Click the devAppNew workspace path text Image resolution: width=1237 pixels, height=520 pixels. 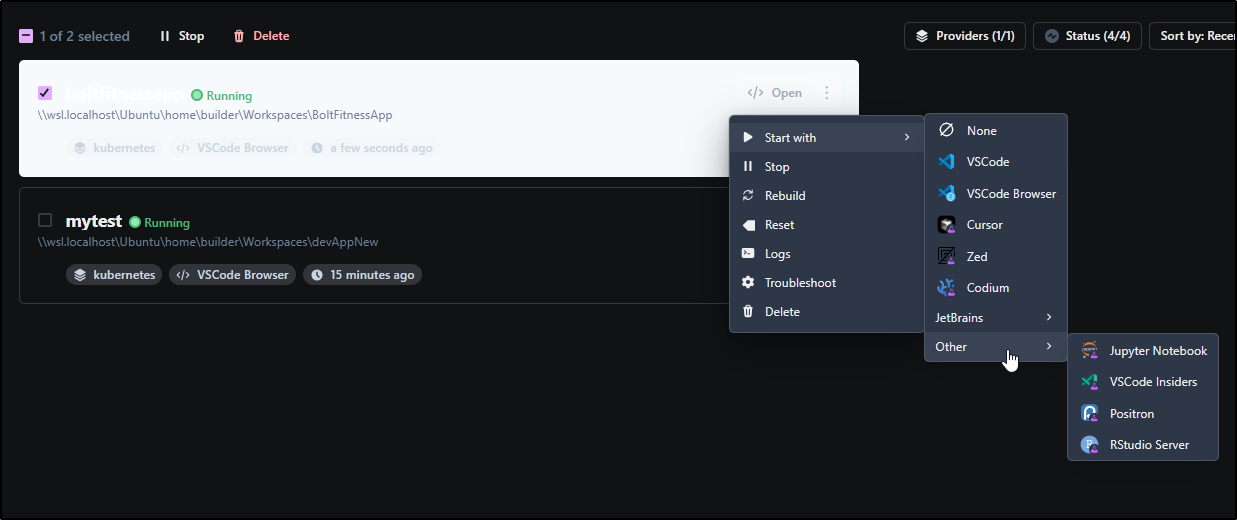tap(208, 242)
